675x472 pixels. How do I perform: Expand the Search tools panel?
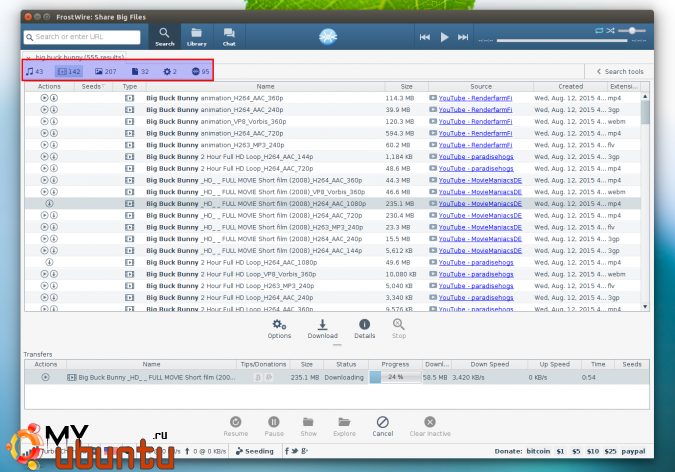pyautogui.click(x=620, y=71)
